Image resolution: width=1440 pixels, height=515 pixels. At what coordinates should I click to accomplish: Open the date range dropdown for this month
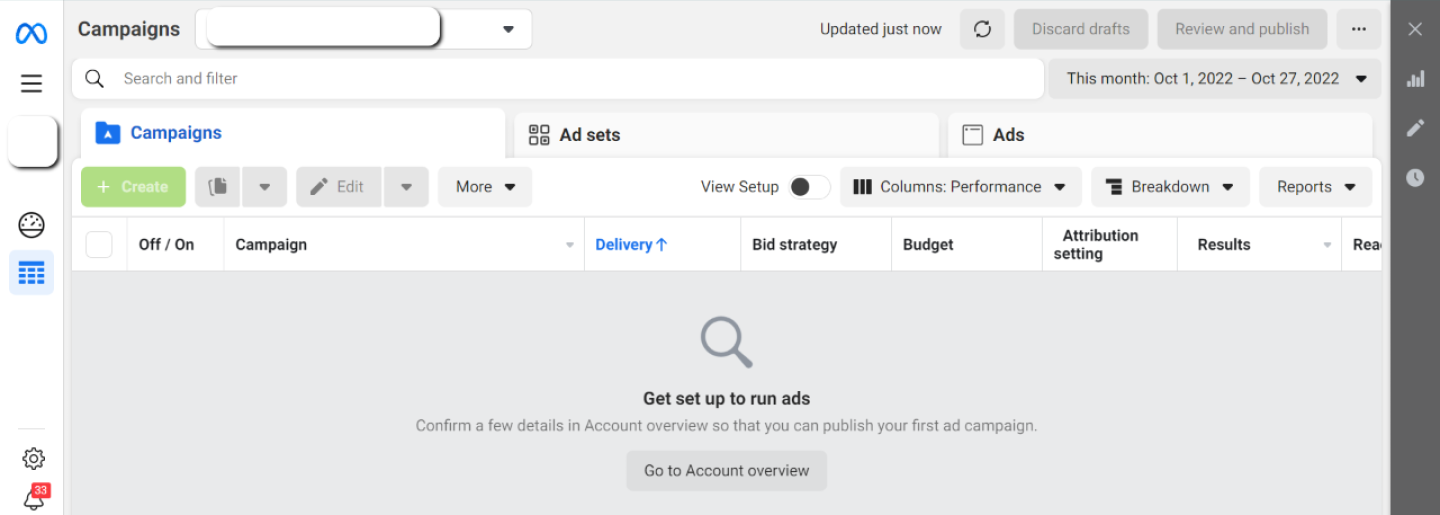click(x=1215, y=78)
